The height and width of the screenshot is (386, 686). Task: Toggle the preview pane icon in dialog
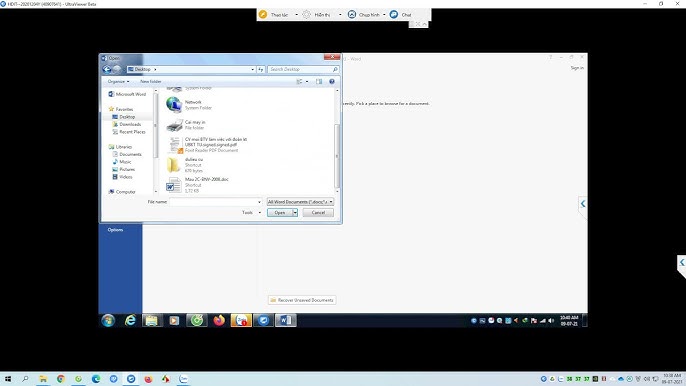click(319, 81)
